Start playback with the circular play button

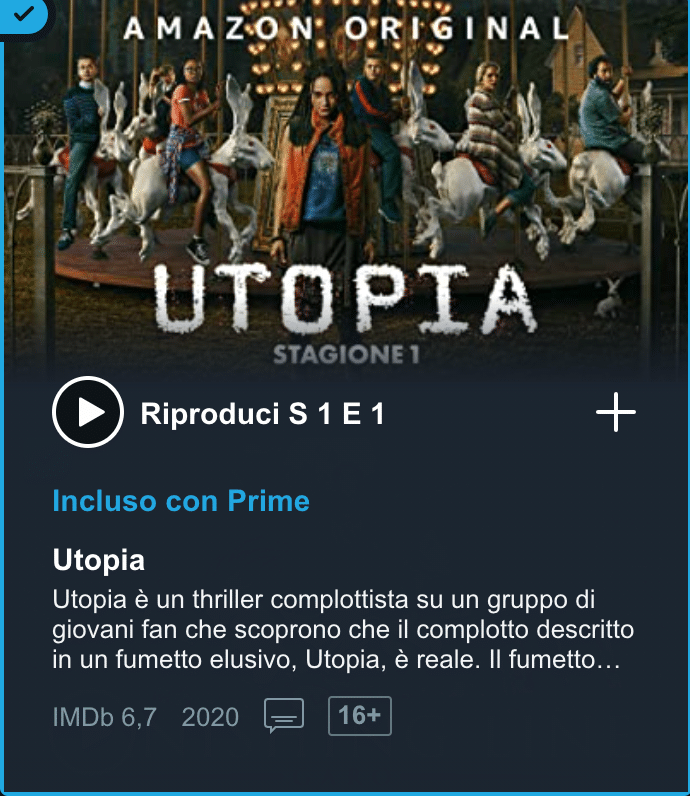click(88, 412)
